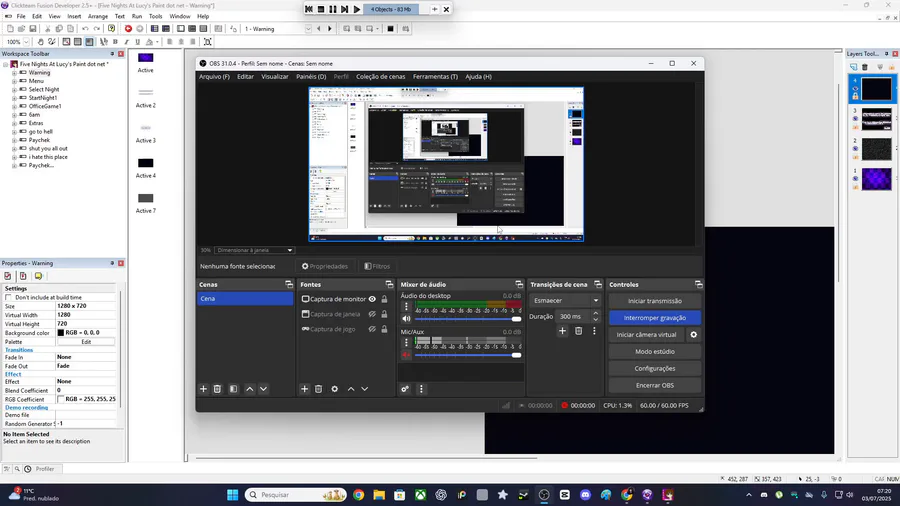Open Fusion Insert menu
The image size is (900, 506).
(74, 17)
